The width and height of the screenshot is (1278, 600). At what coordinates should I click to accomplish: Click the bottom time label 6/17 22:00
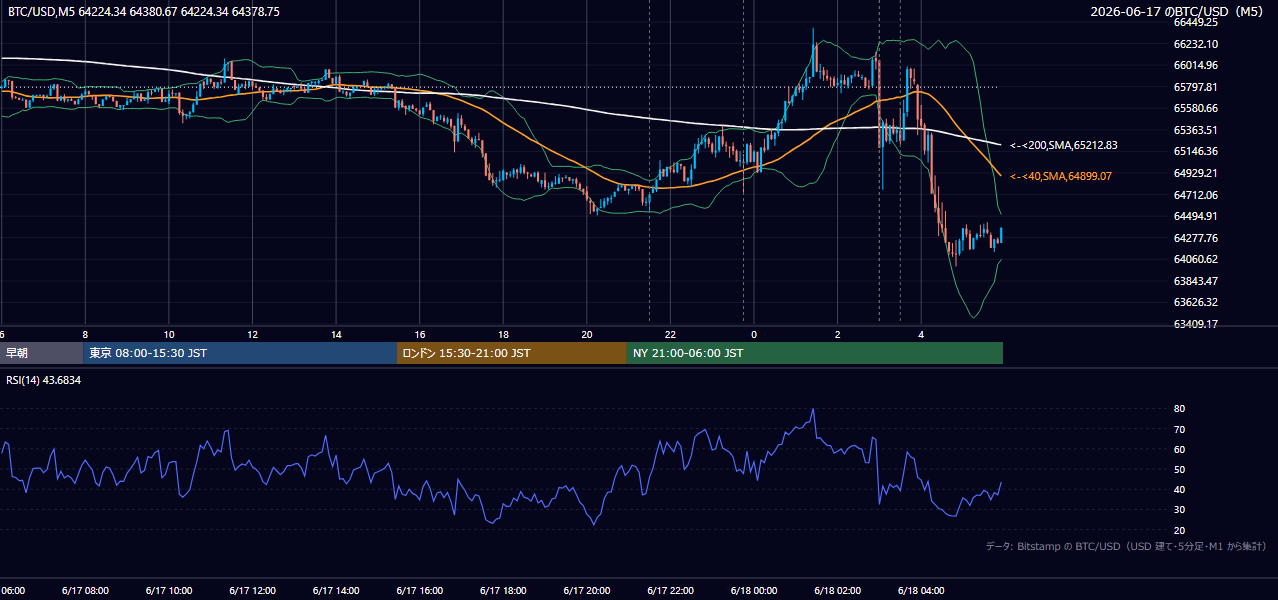671,591
